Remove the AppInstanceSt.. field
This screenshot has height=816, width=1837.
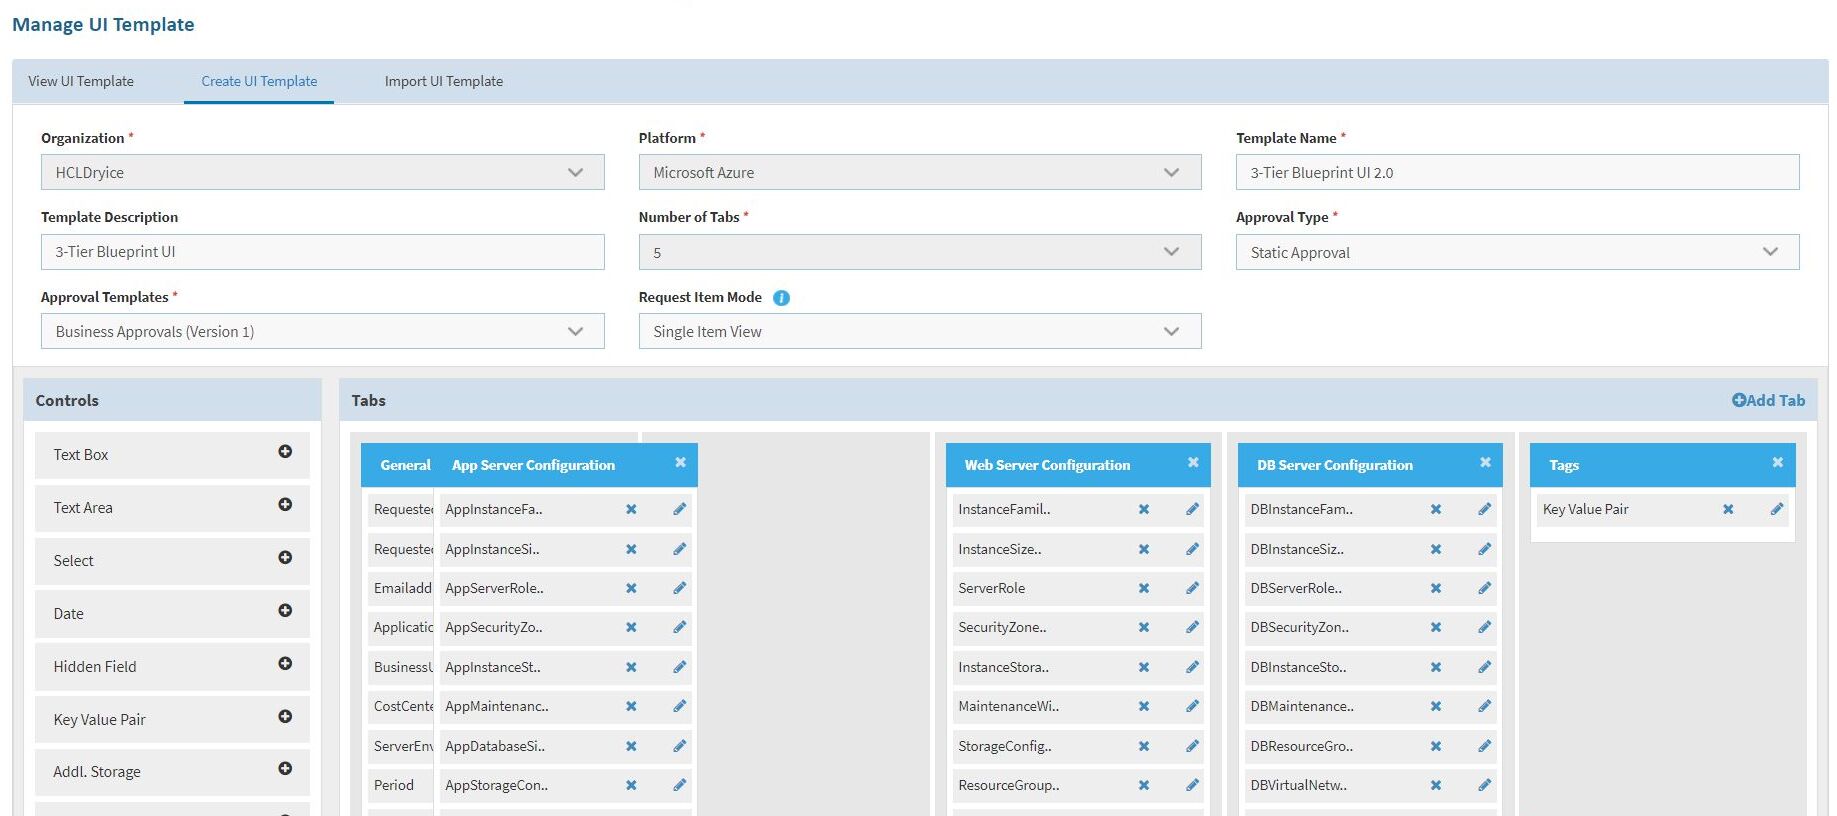(x=631, y=667)
